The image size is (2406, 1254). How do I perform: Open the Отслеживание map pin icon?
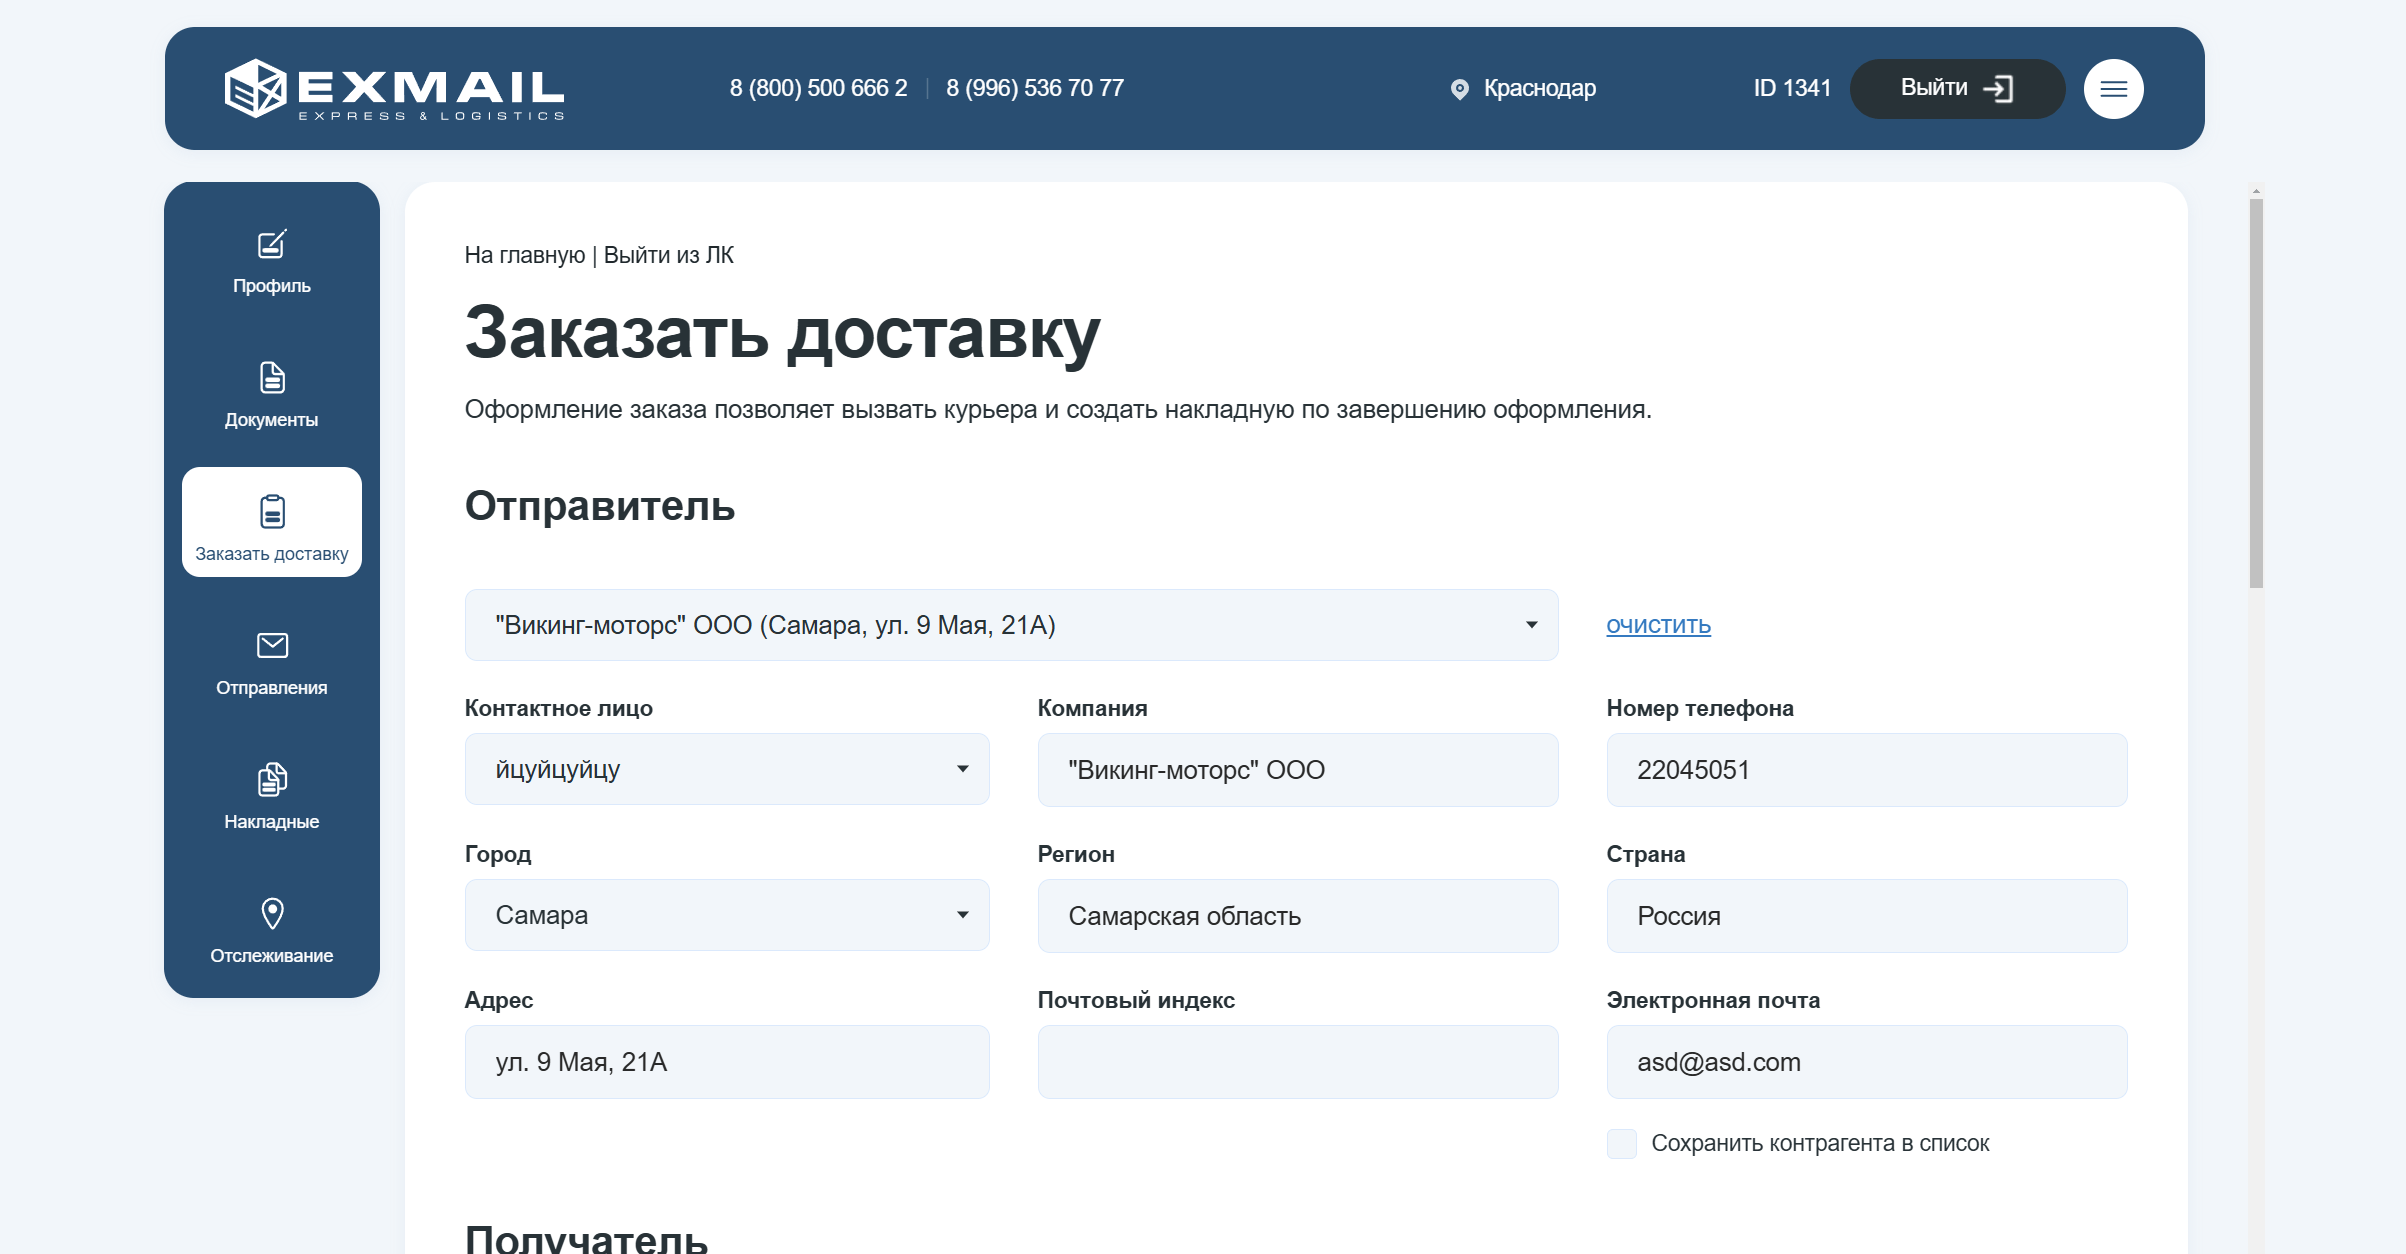(272, 913)
